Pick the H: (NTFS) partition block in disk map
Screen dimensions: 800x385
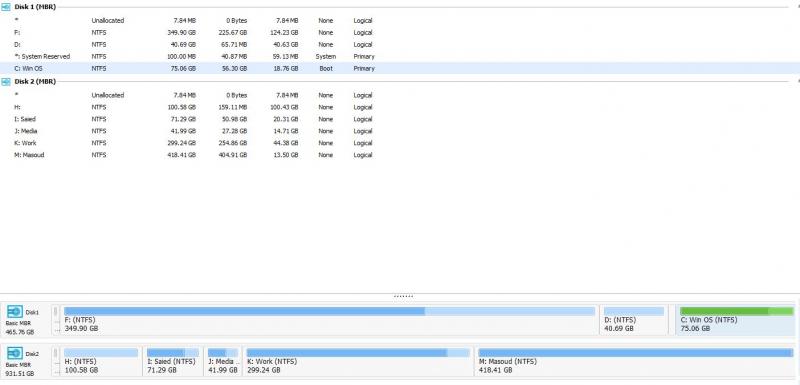[101, 361]
